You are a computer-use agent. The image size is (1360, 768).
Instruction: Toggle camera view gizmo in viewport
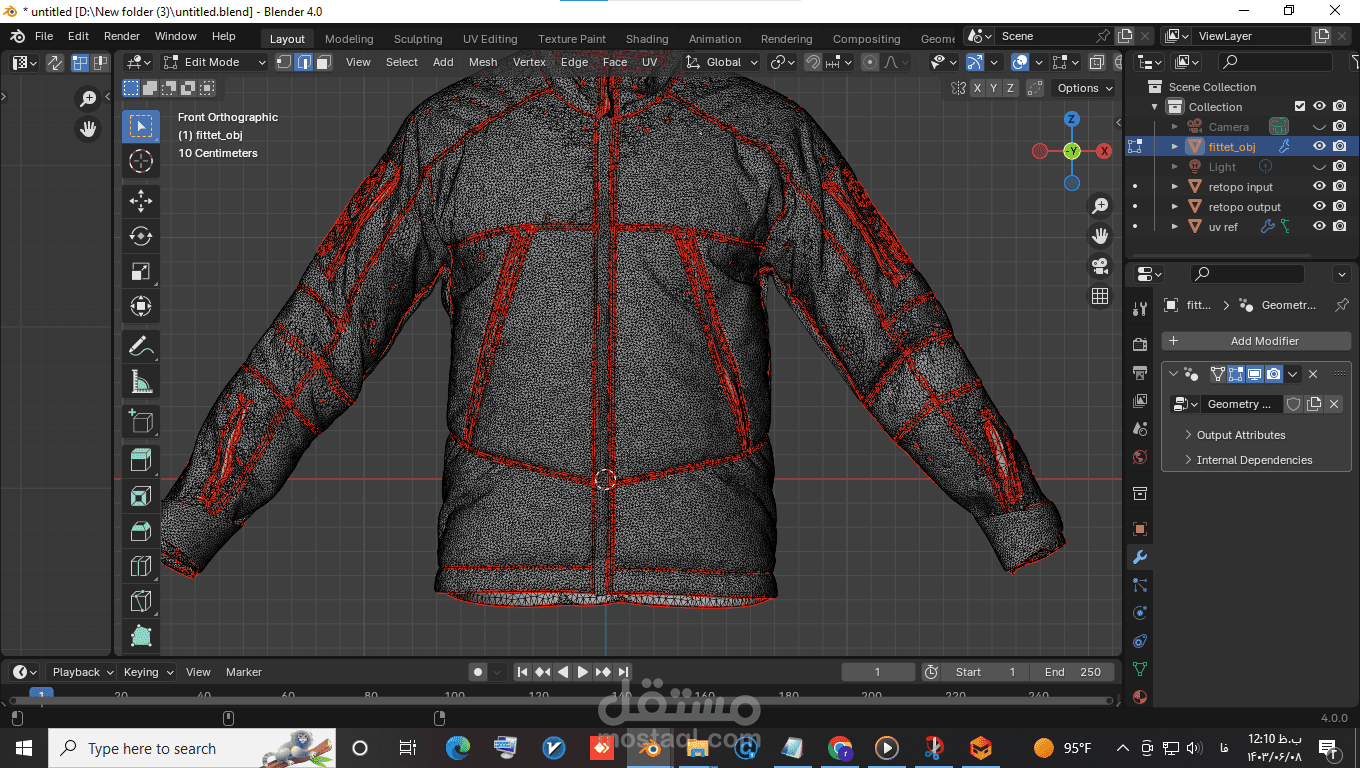tap(1100, 266)
